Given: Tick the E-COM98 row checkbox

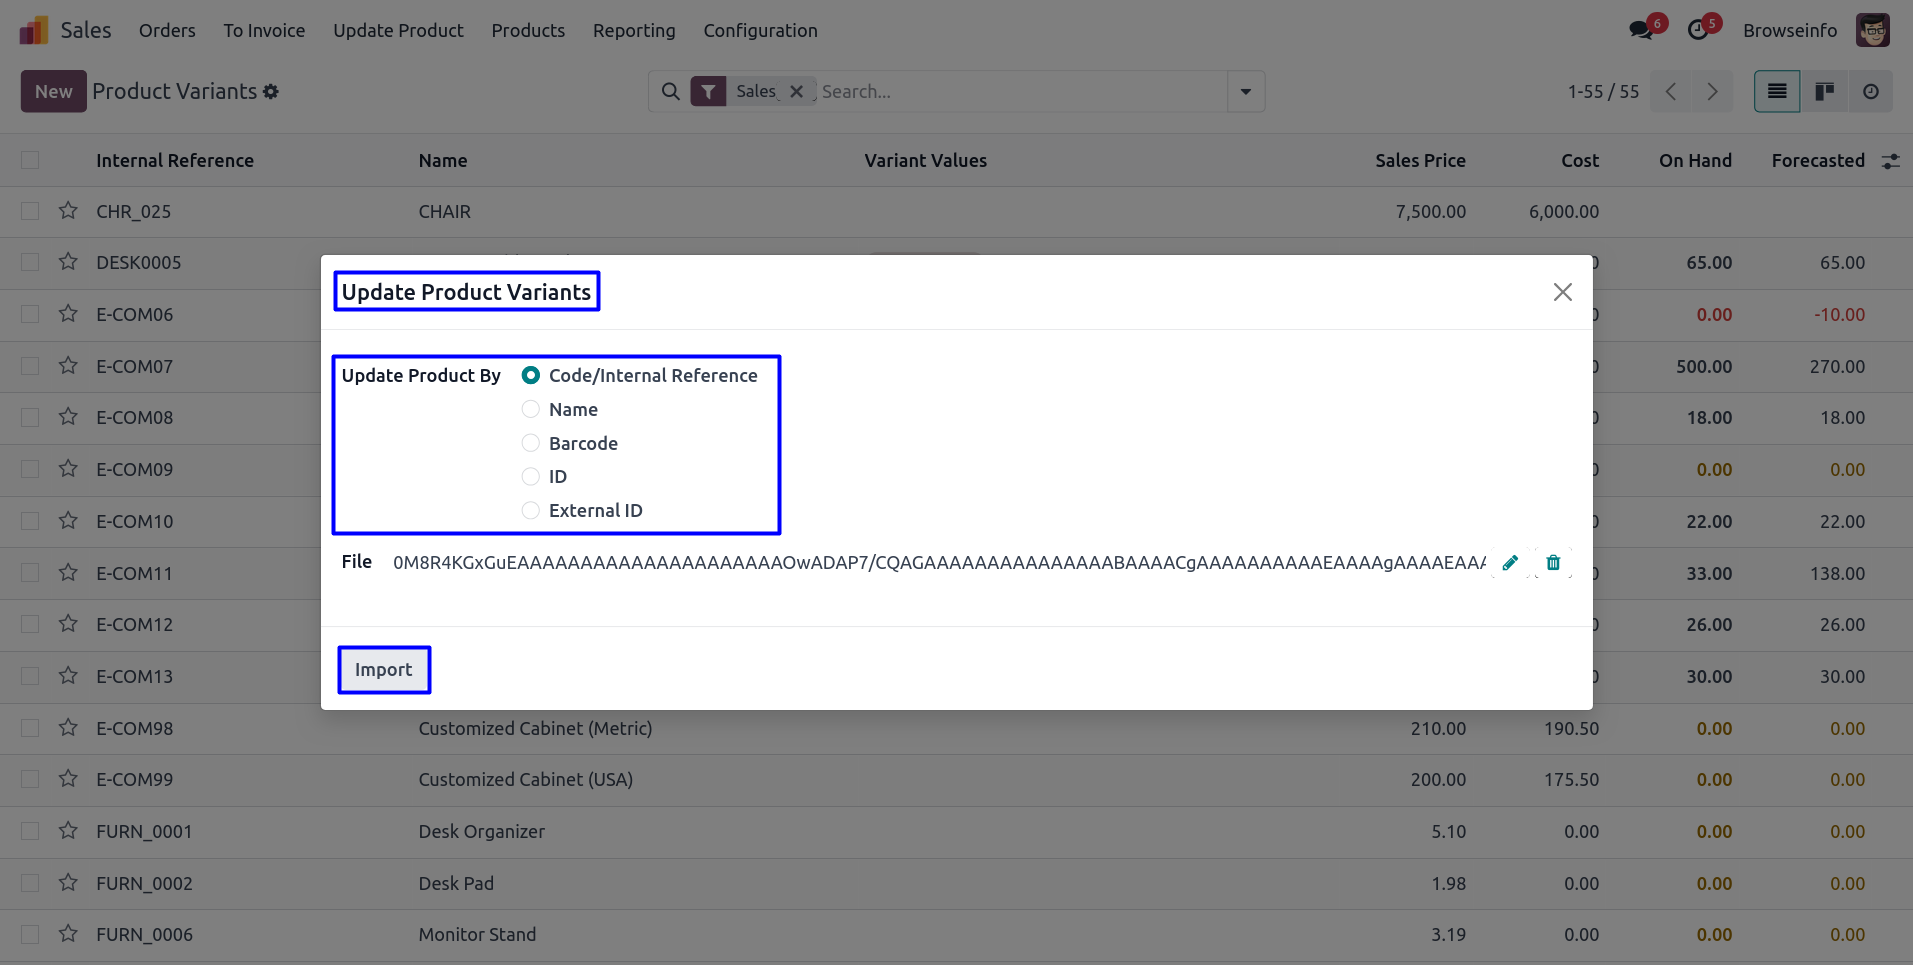Looking at the screenshot, I should pyautogui.click(x=30, y=728).
